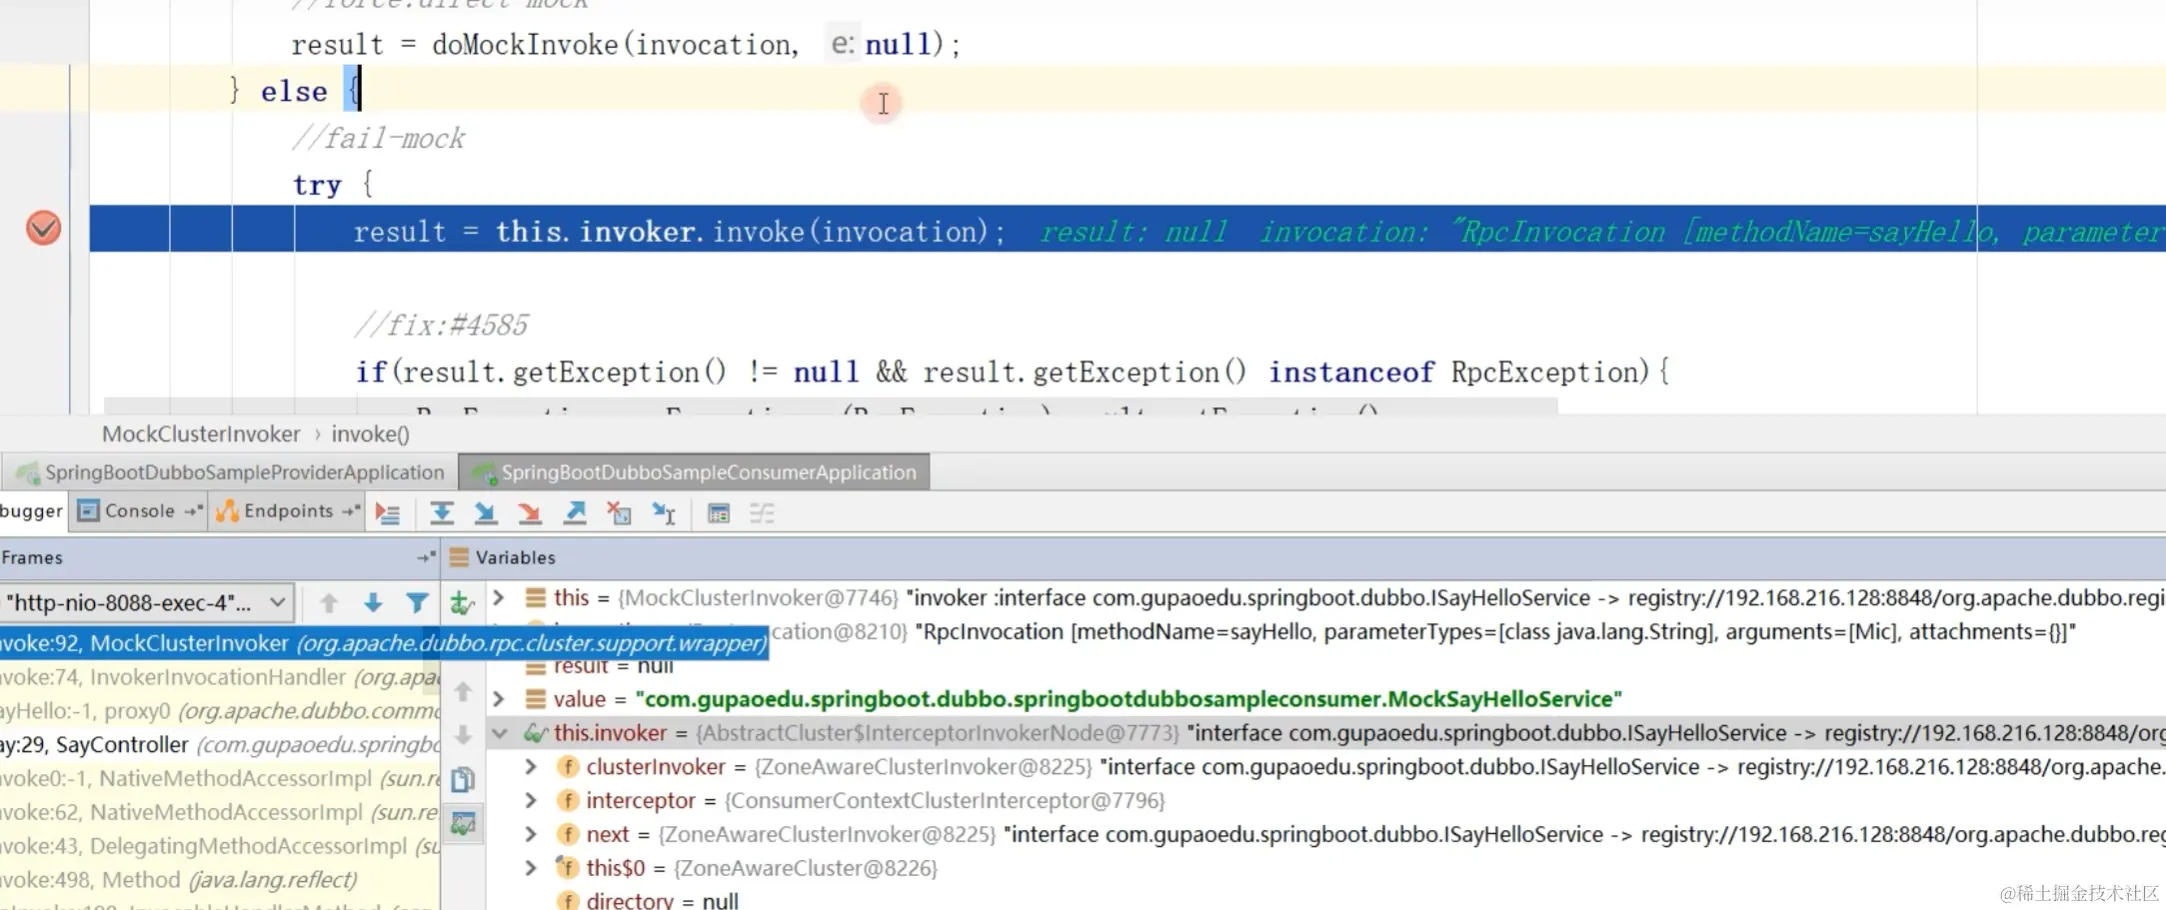Screen dimensions: 2166x910
Task: Click the duplicate watch copy icon
Action: point(463,779)
